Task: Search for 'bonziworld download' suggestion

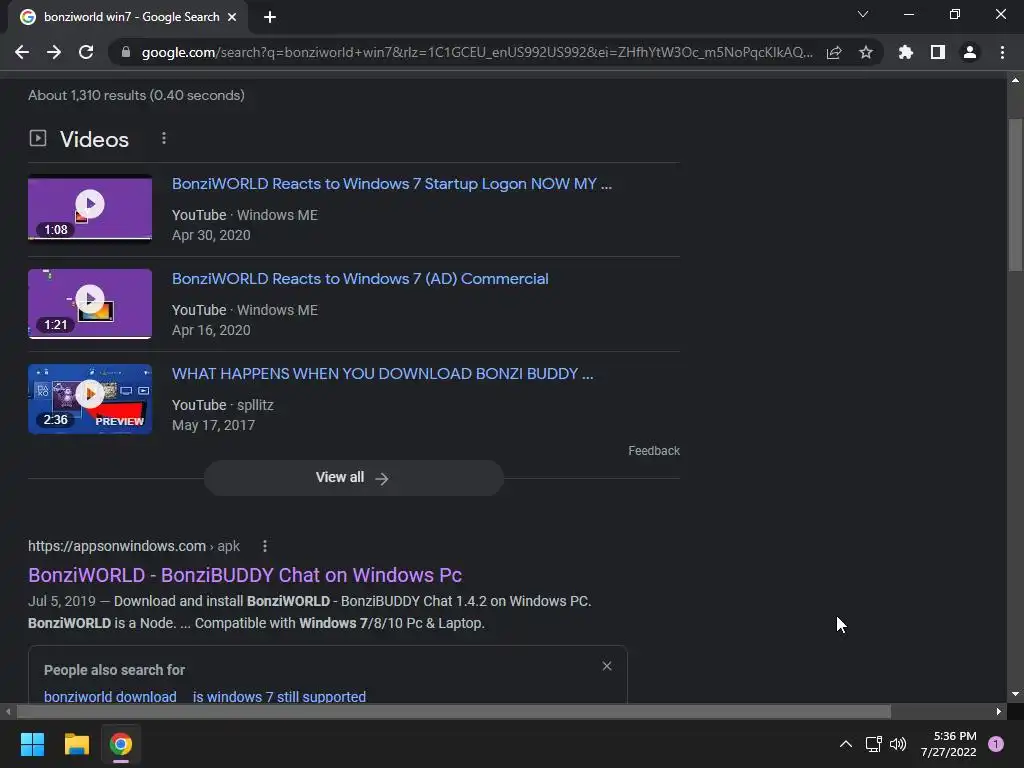Action: 110,697
